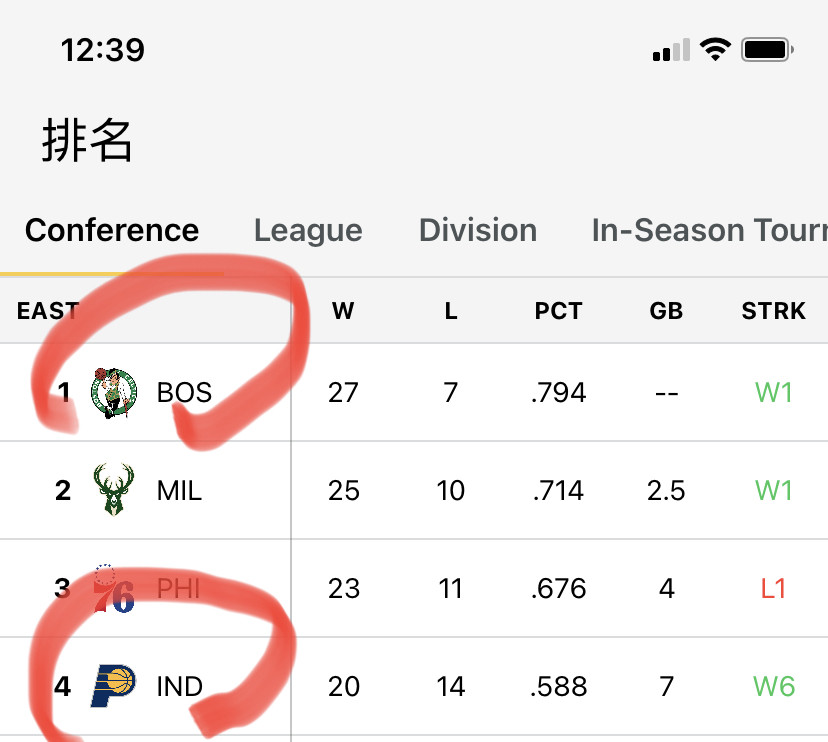Image resolution: width=828 pixels, height=742 pixels.
Task: Tap the Boston Celtics logo
Action: [114, 393]
